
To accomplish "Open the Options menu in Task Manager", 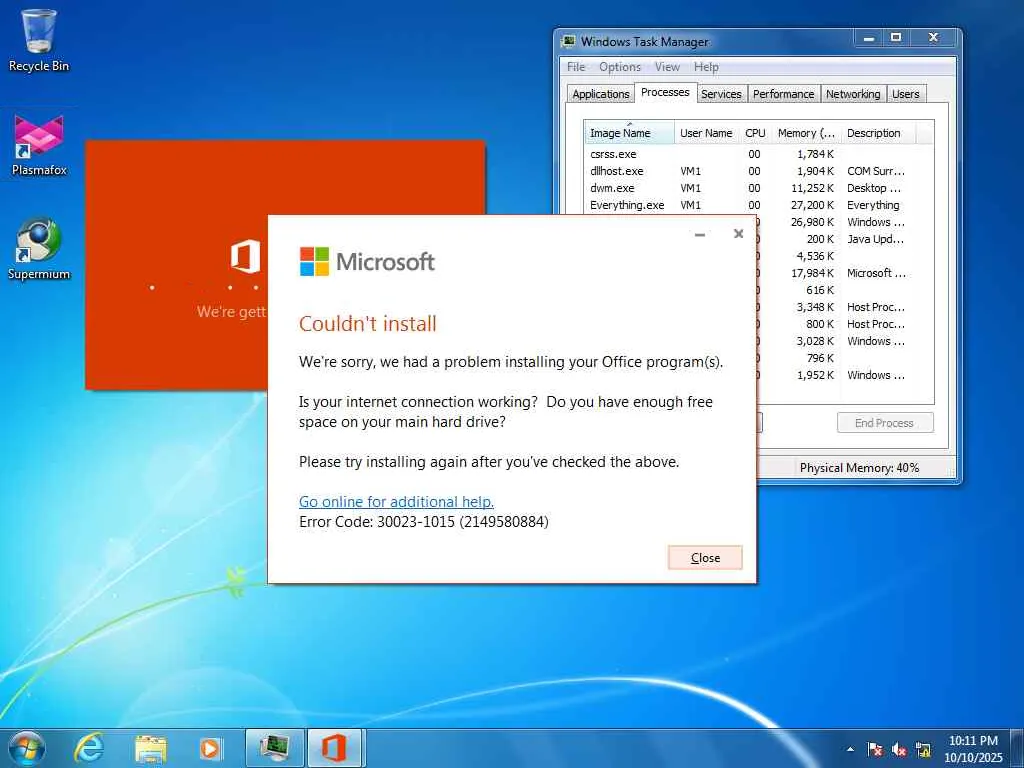I will pyautogui.click(x=620, y=67).
